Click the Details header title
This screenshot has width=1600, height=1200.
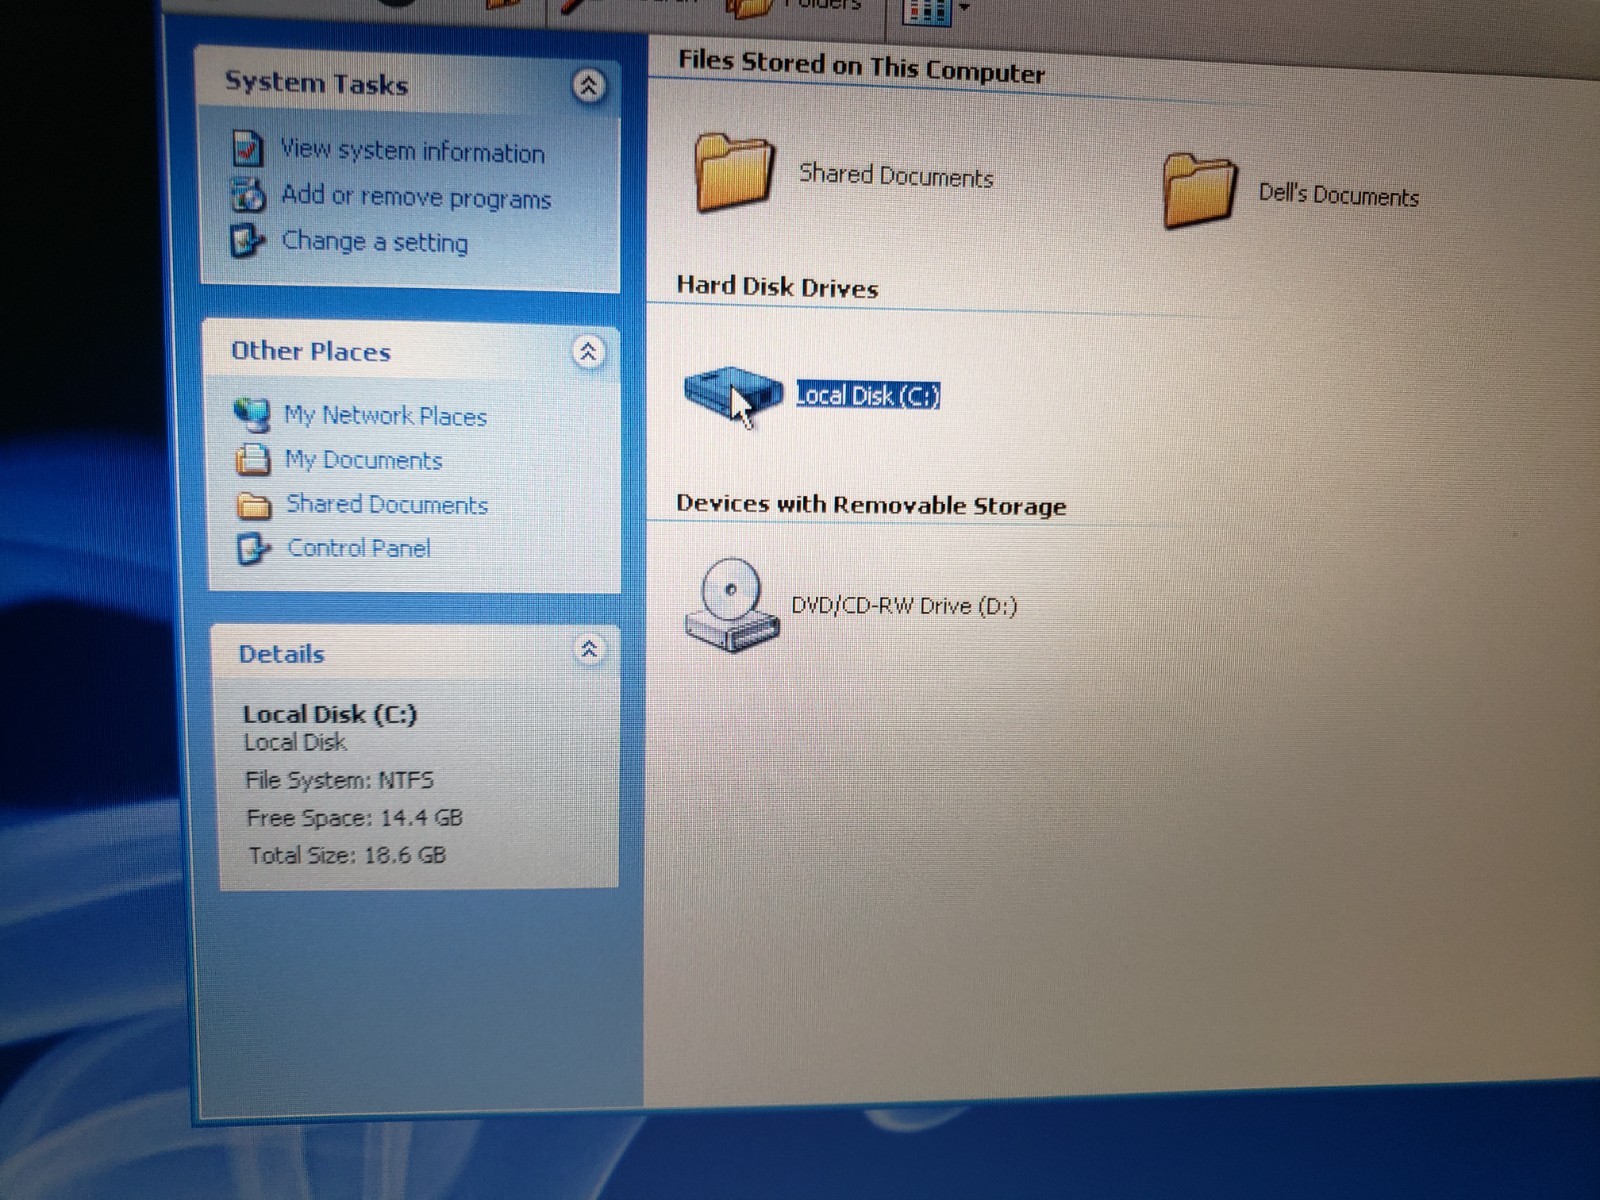point(281,654)
